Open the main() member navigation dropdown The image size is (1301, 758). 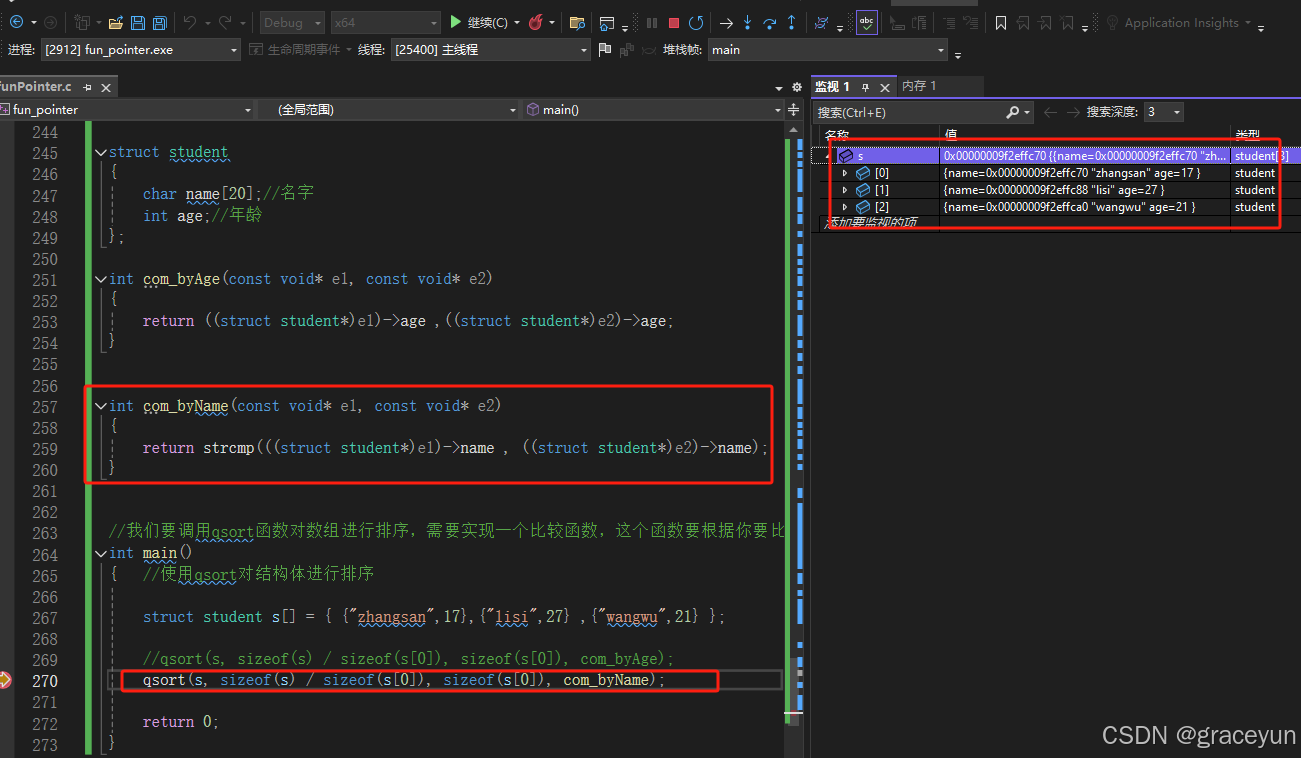tap(654, 110)
